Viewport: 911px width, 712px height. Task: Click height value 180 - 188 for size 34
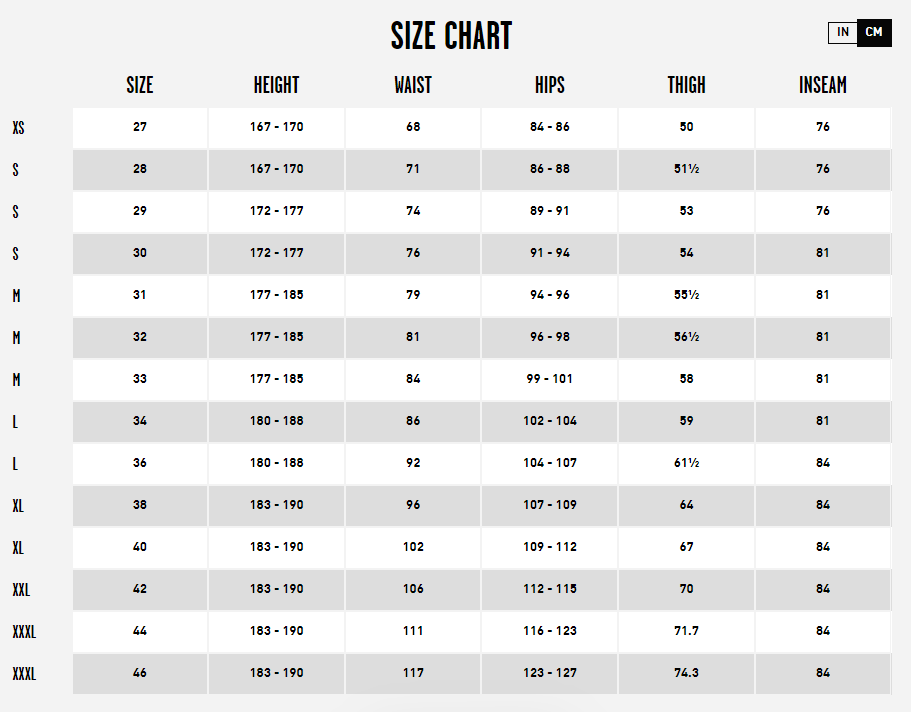(x=277, y=421)
